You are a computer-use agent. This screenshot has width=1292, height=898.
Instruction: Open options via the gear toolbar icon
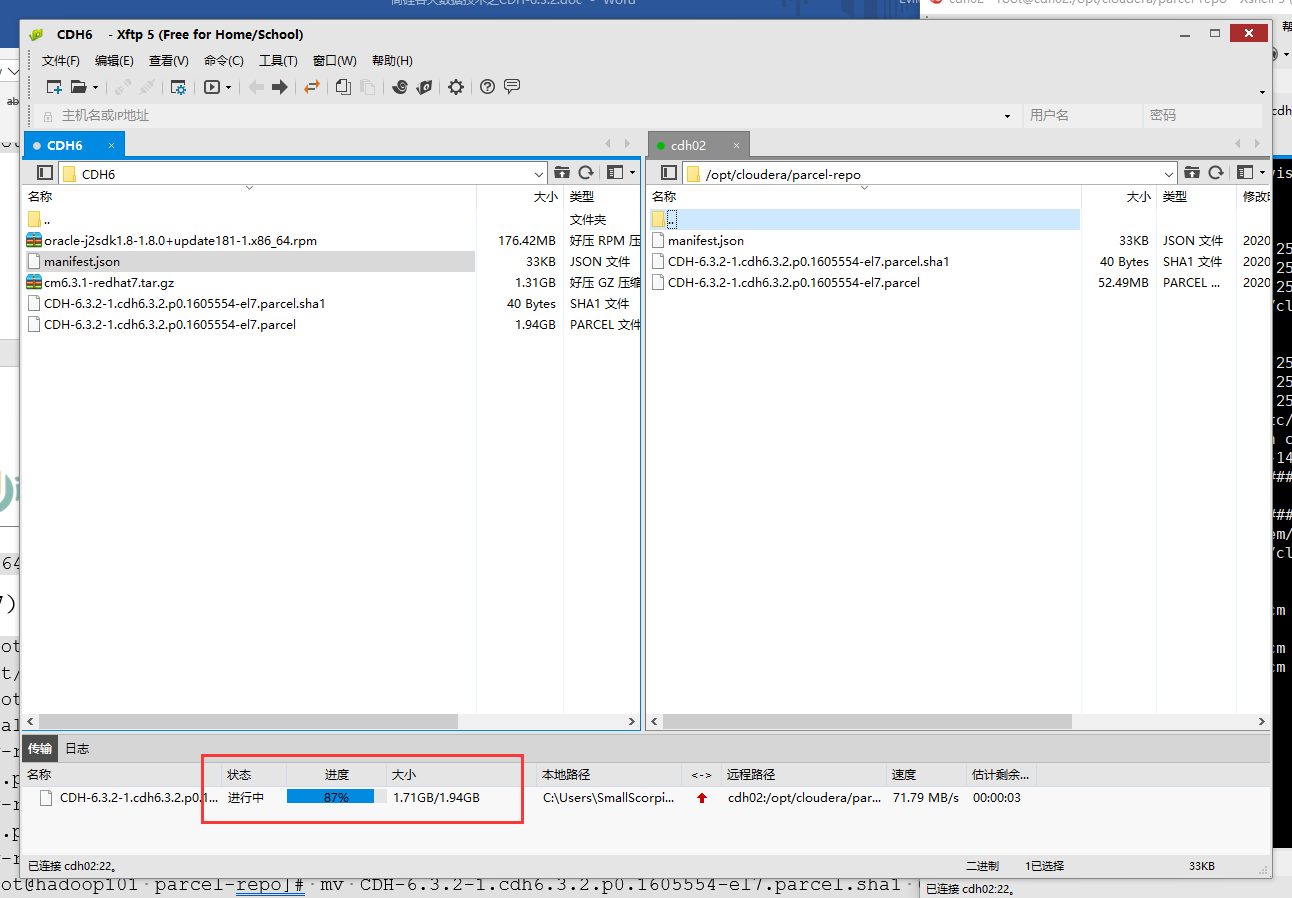tap(456, 87)
